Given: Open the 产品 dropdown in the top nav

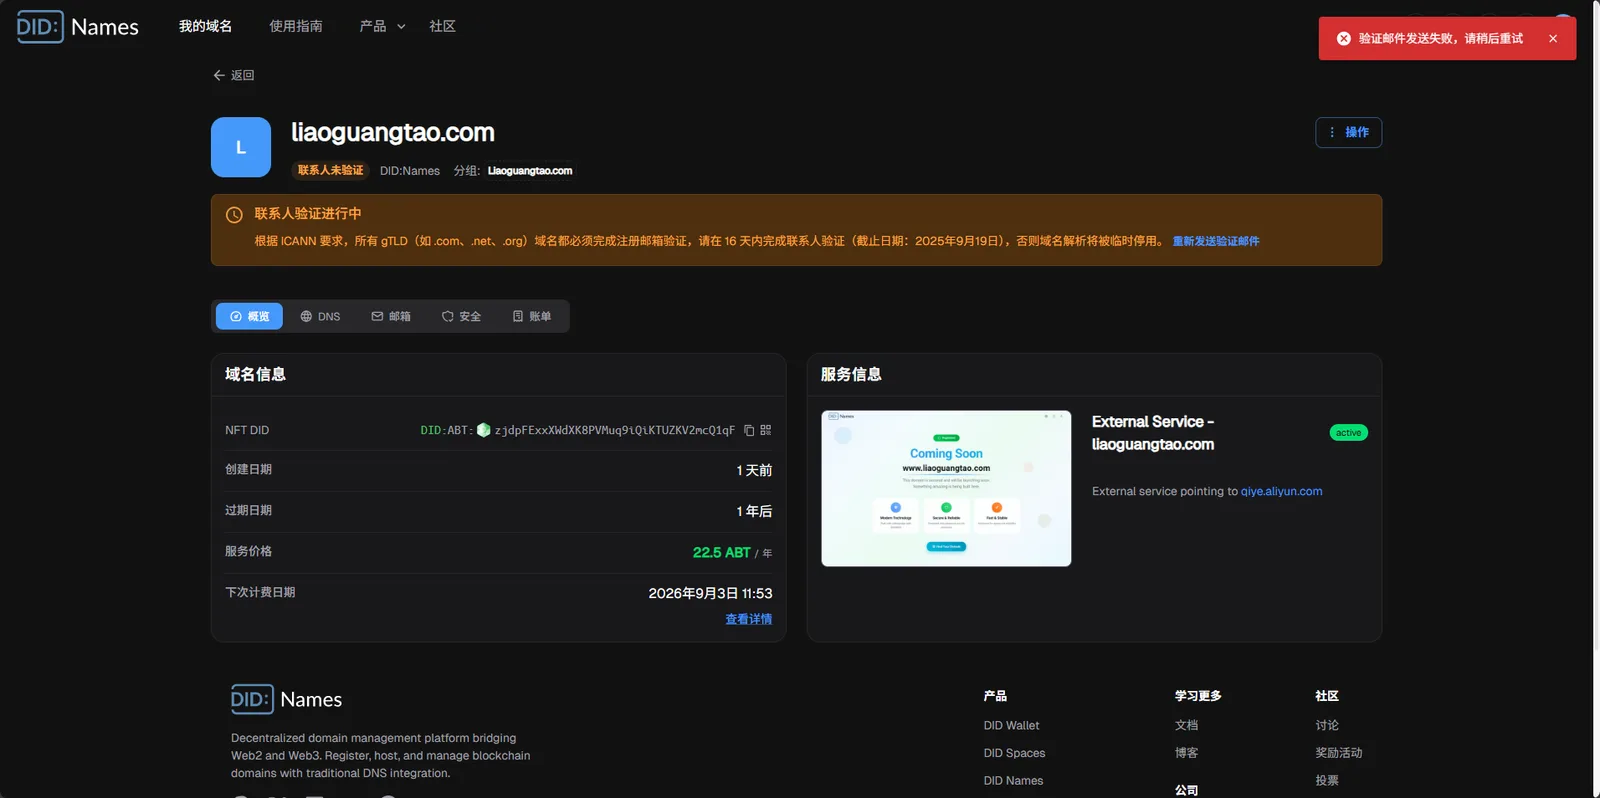Looking at the screenshot, I should [x=382, y=26].
